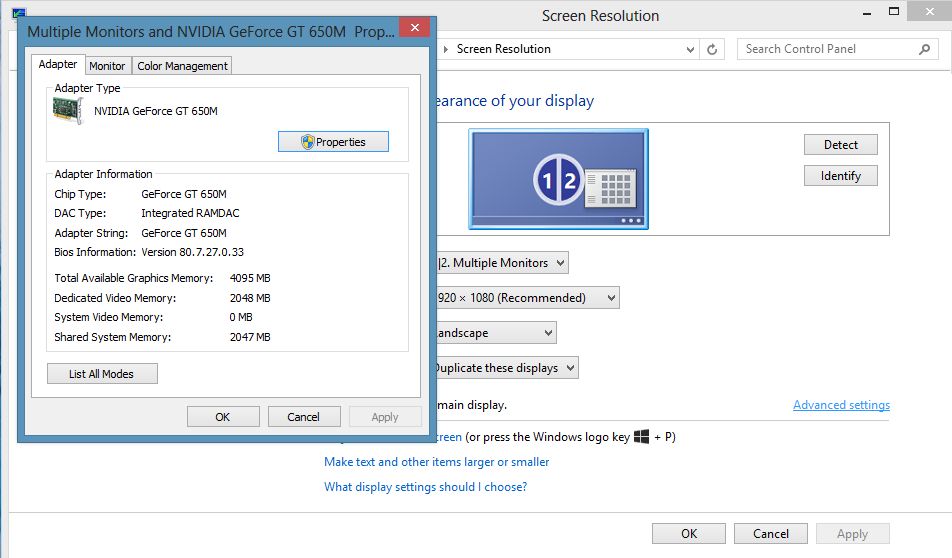Close the Screen Resolution window
This screenshot has height=558, width=952.
point(930,11)
